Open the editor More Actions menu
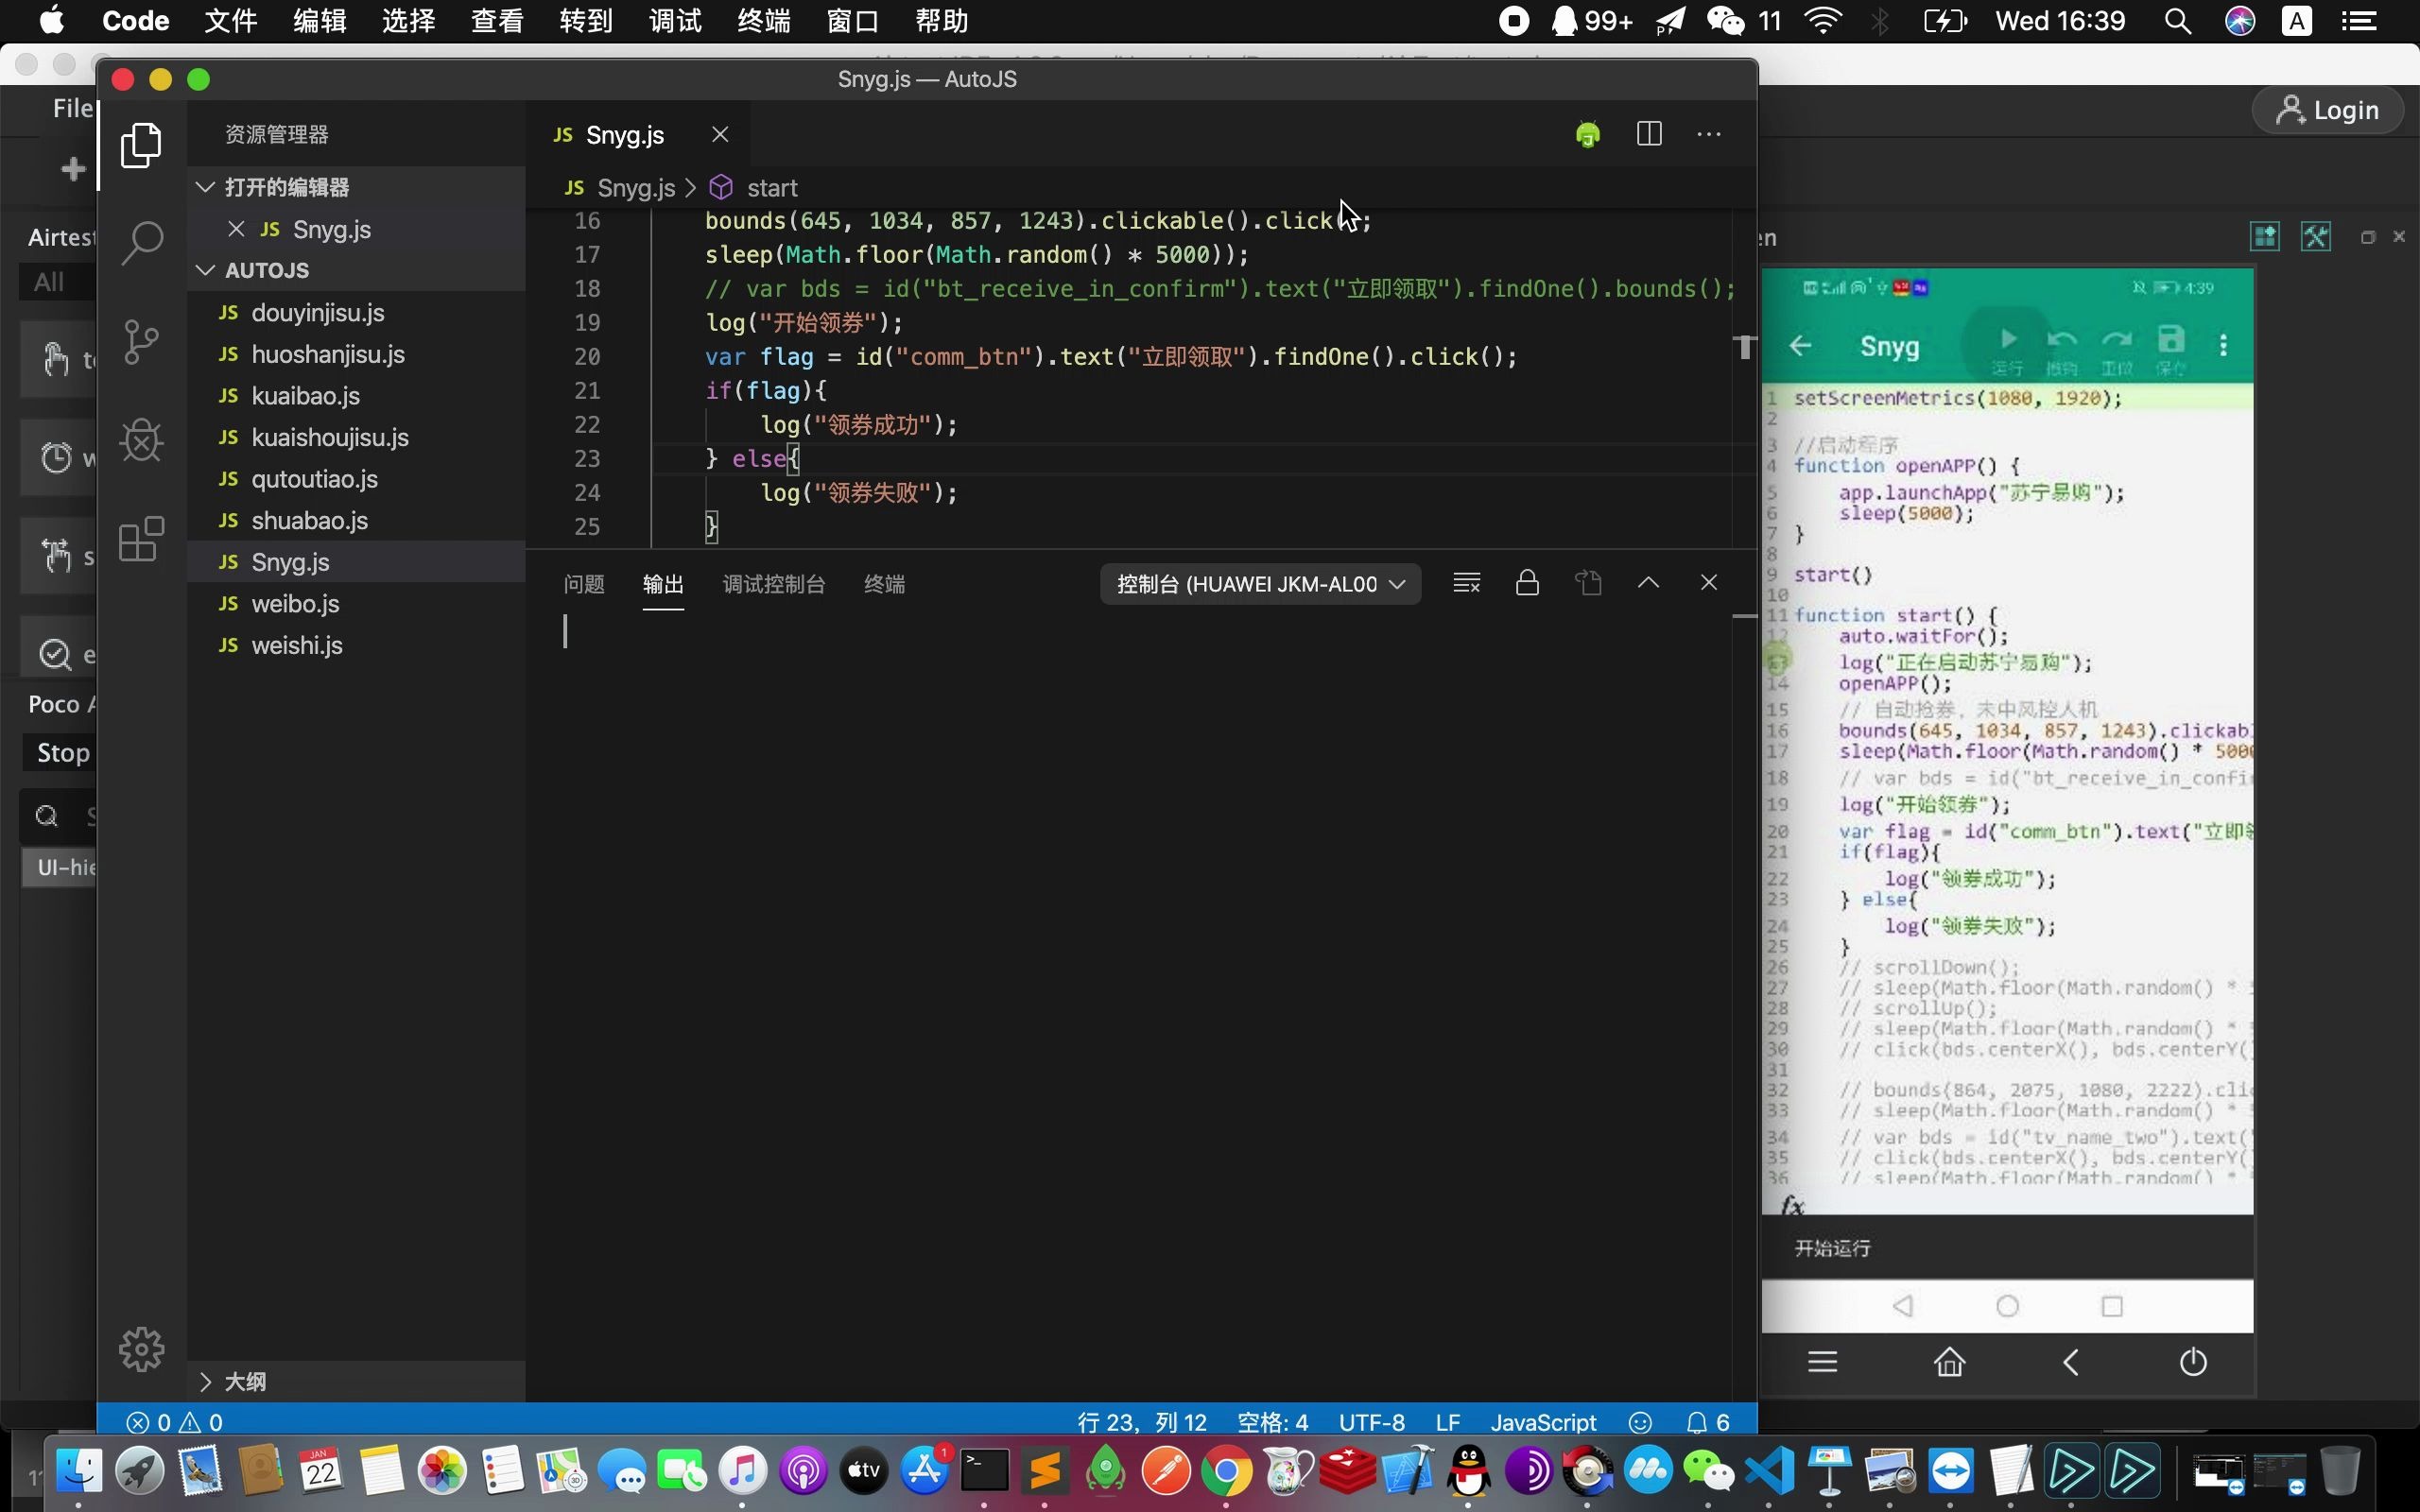The image size is (2420, 1512). (1709, 134)
